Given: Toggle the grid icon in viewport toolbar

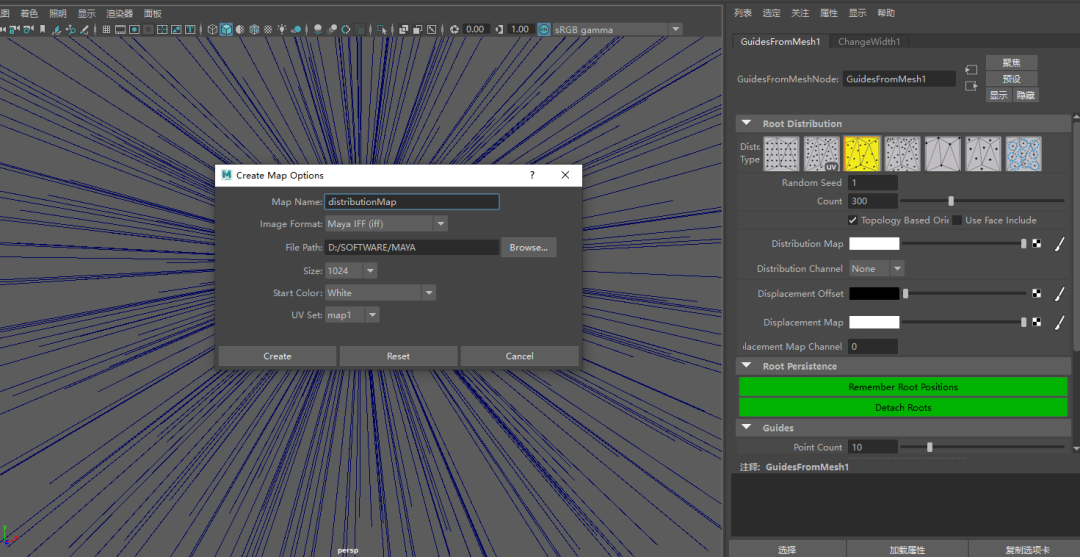Looking at the screenshot, I should coord(106,30).
